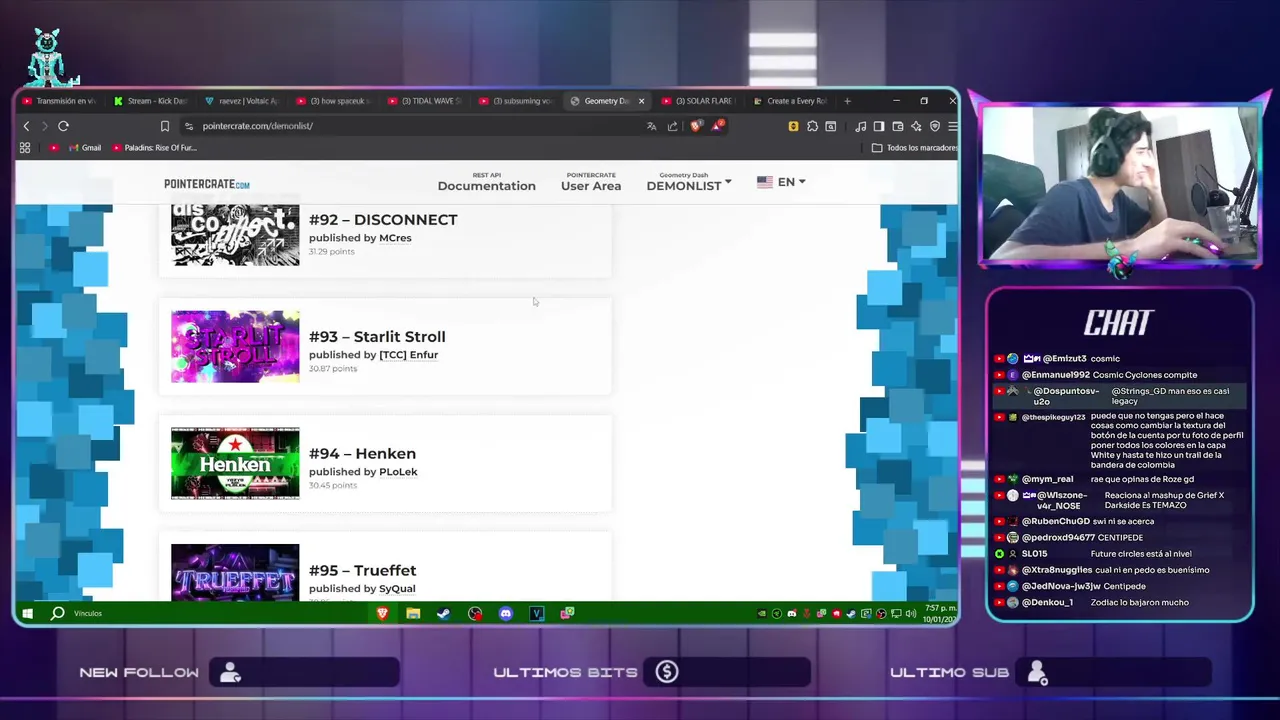Click the Starlit Stroll level thumbnail
Image resolution: width=1280 pixels, height=720 pixels.
tap(235, 346)
